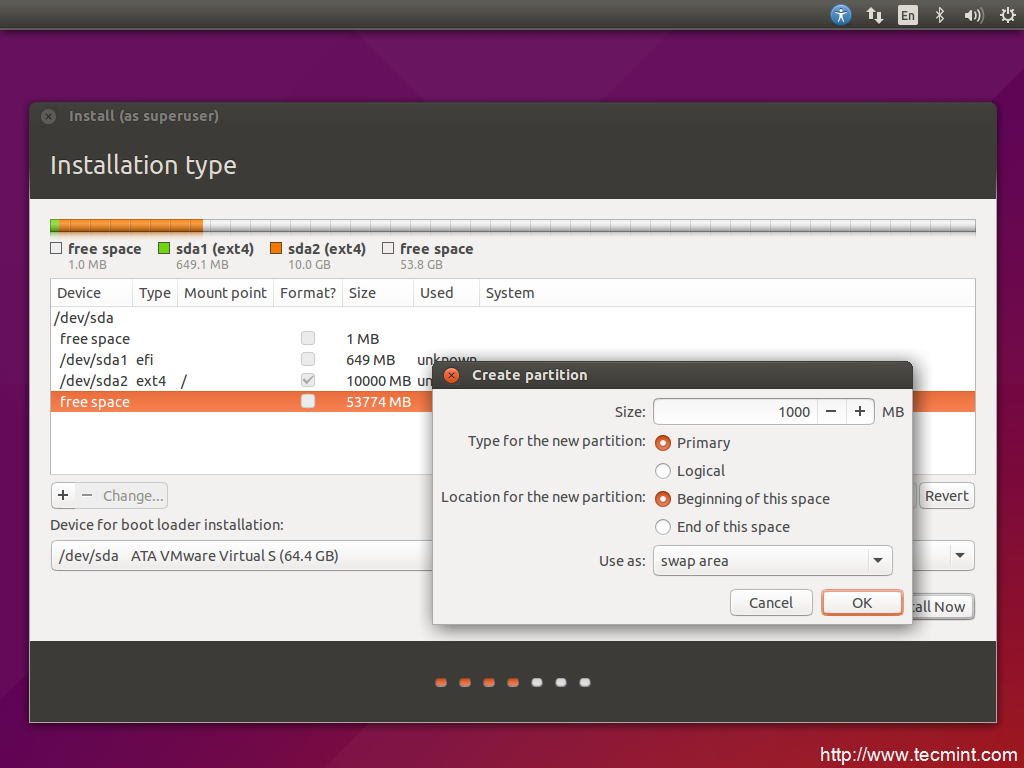This screenshot has width=1024, height=768.
Task: Expand the boot loader device dropdown
Action: [x=960, y=556]
